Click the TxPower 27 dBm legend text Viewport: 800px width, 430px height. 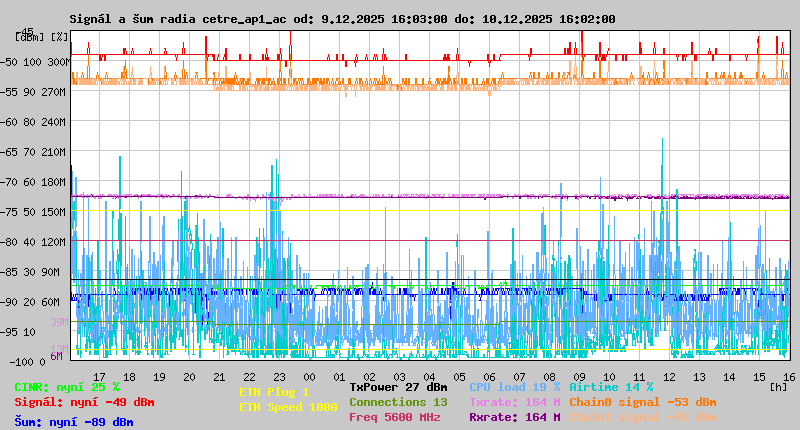tap(398, 387)
